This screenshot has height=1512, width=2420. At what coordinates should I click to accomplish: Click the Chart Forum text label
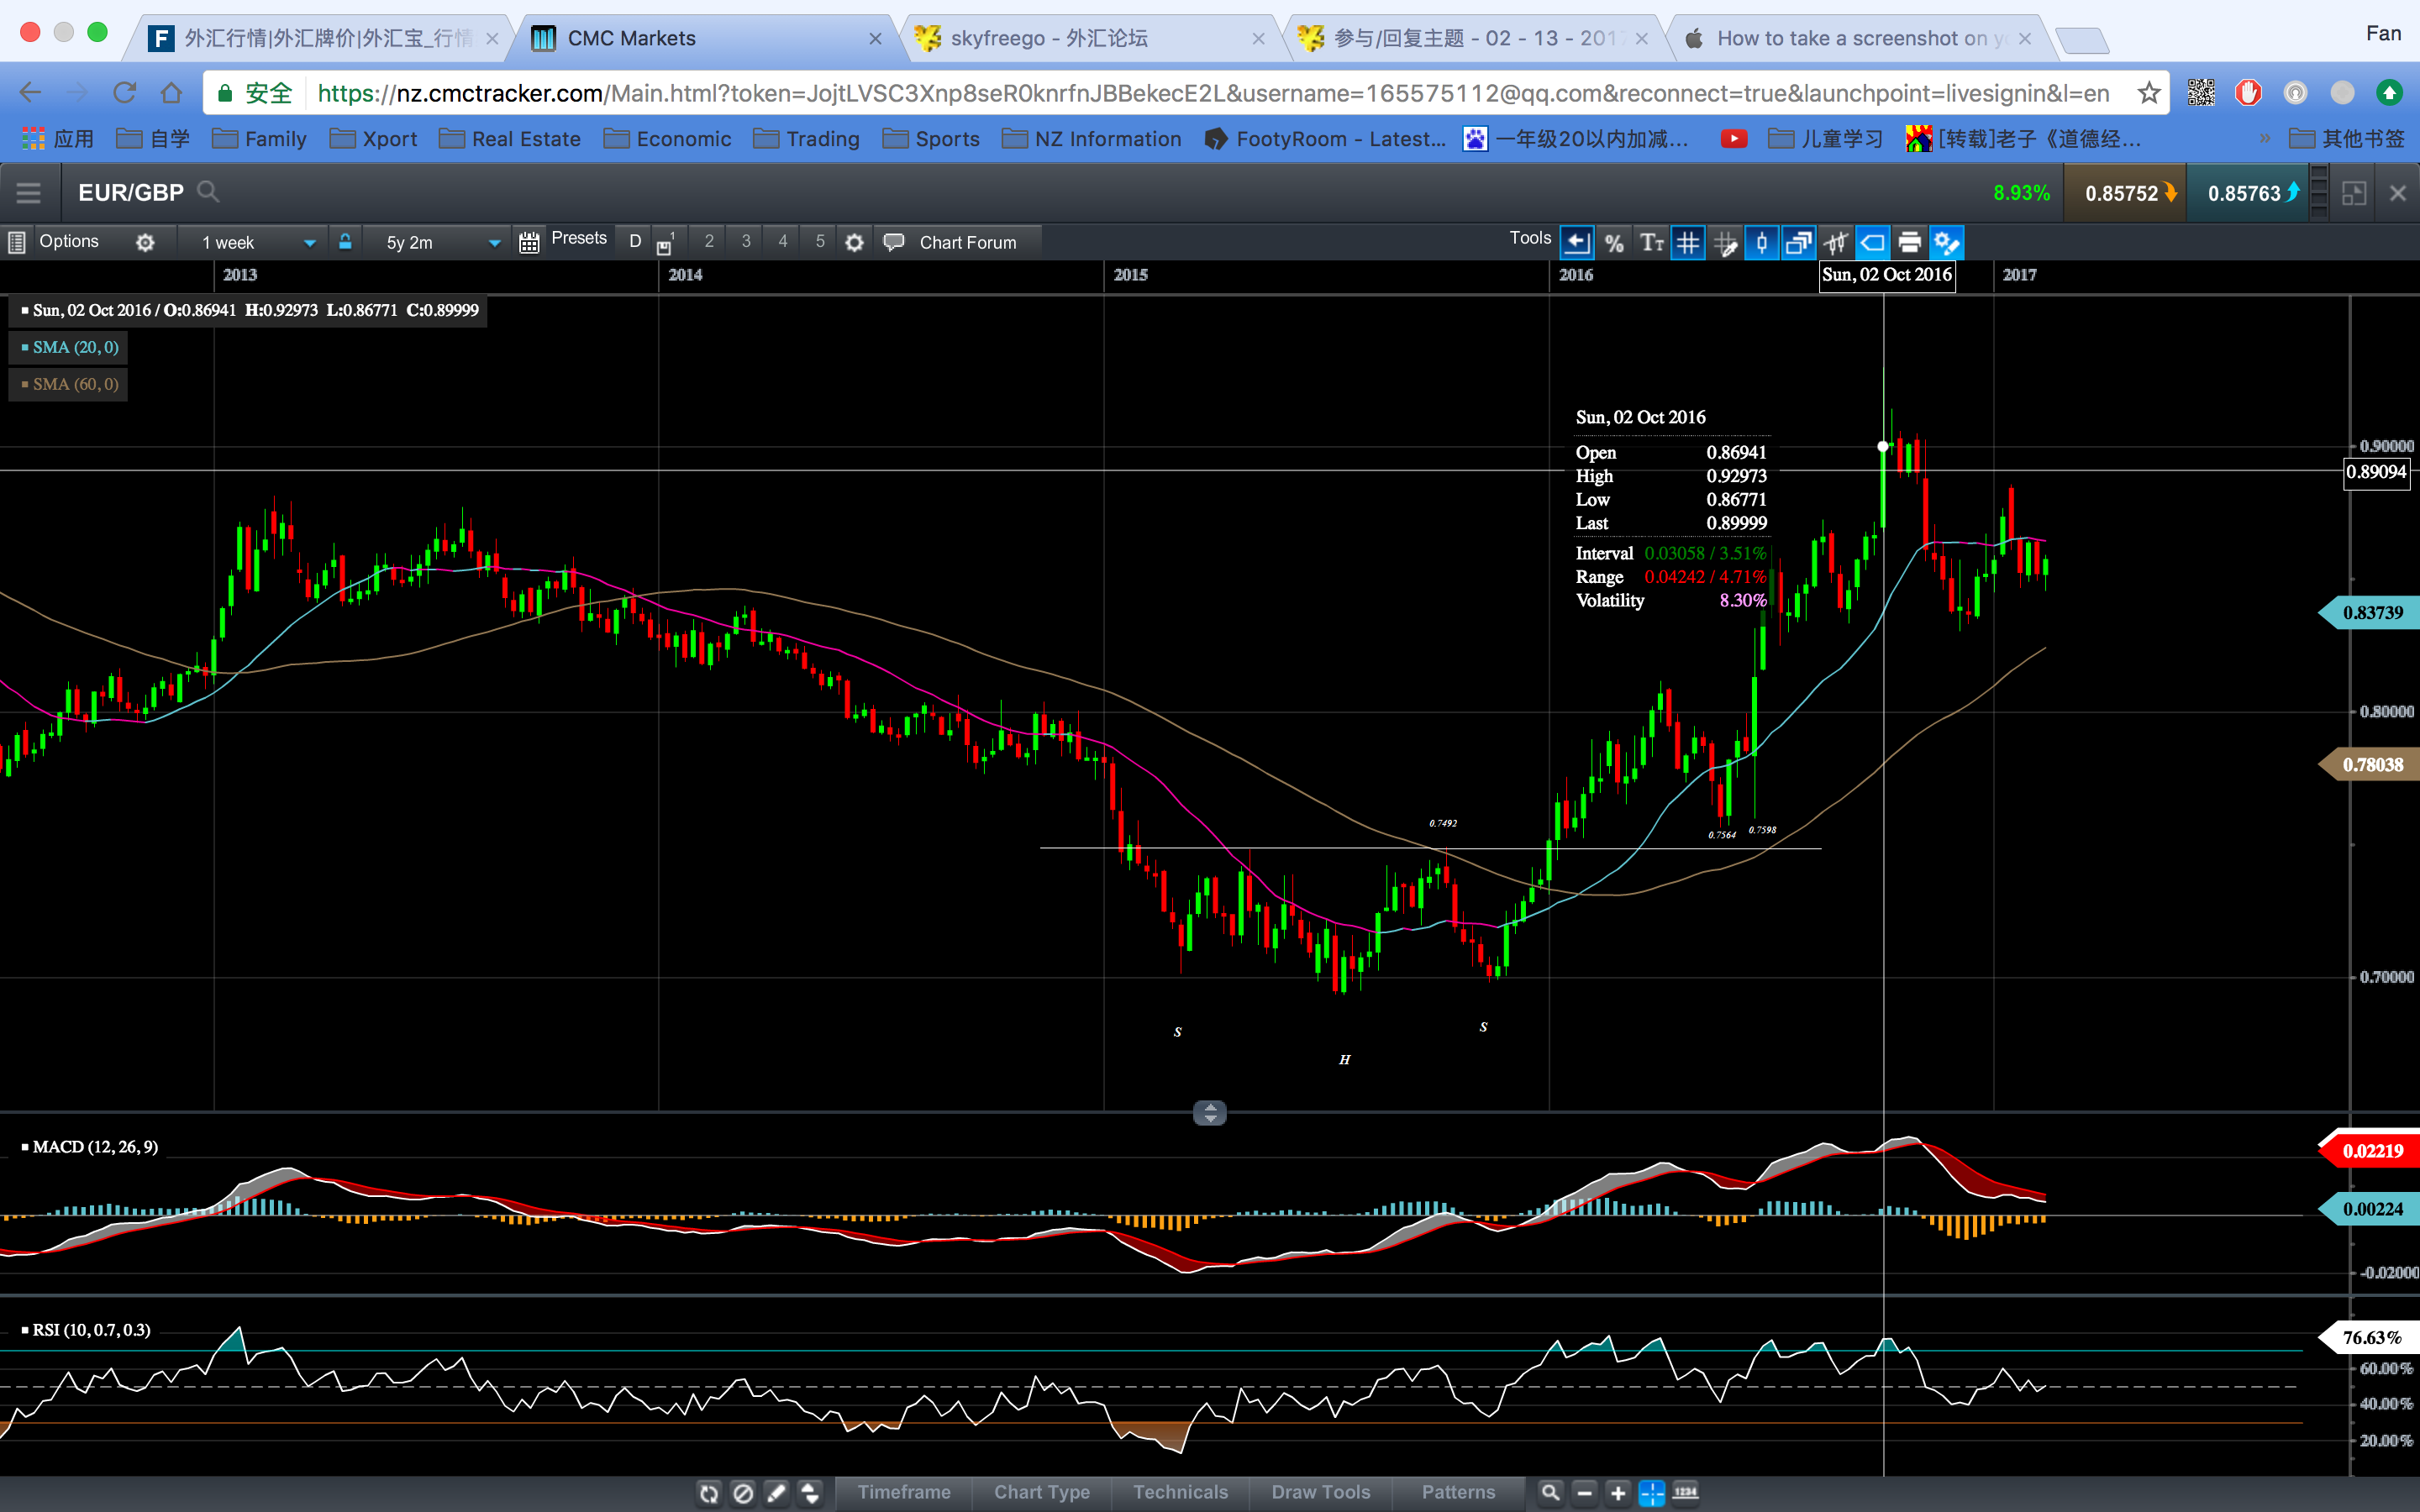click(x=968, y=242)
